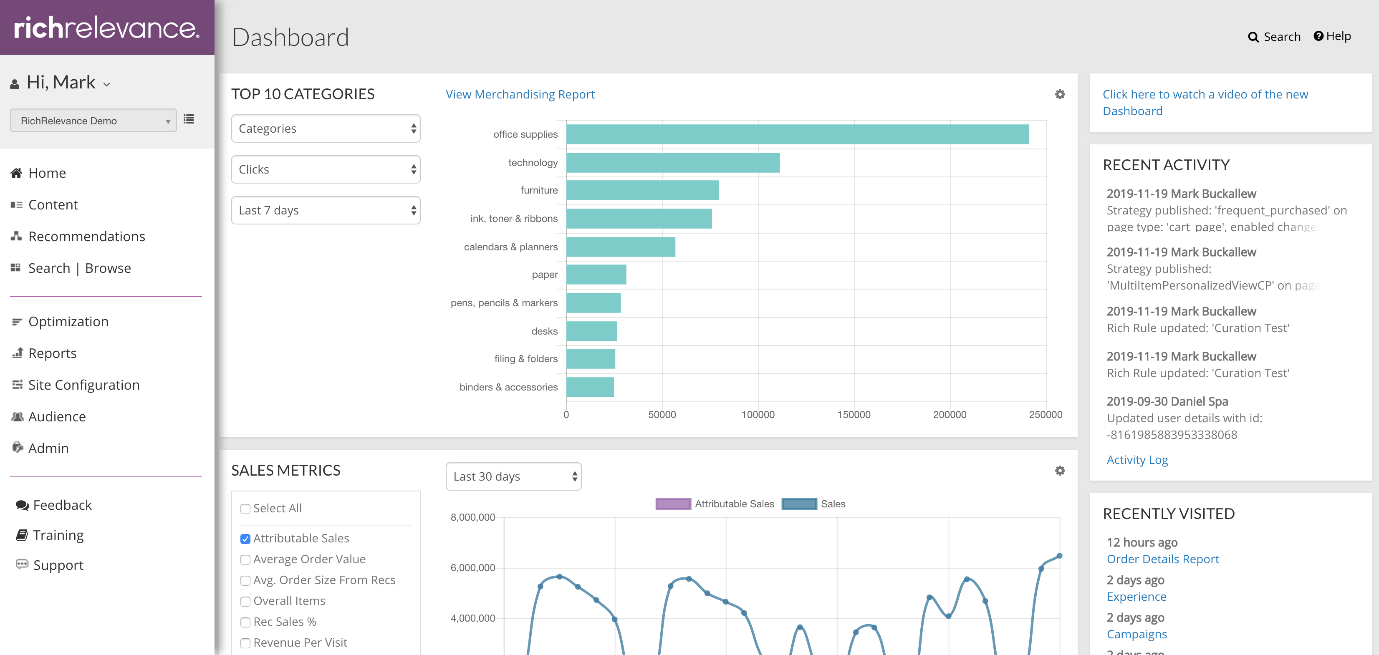Open the Activity Log link

(x=1137, y=461)
